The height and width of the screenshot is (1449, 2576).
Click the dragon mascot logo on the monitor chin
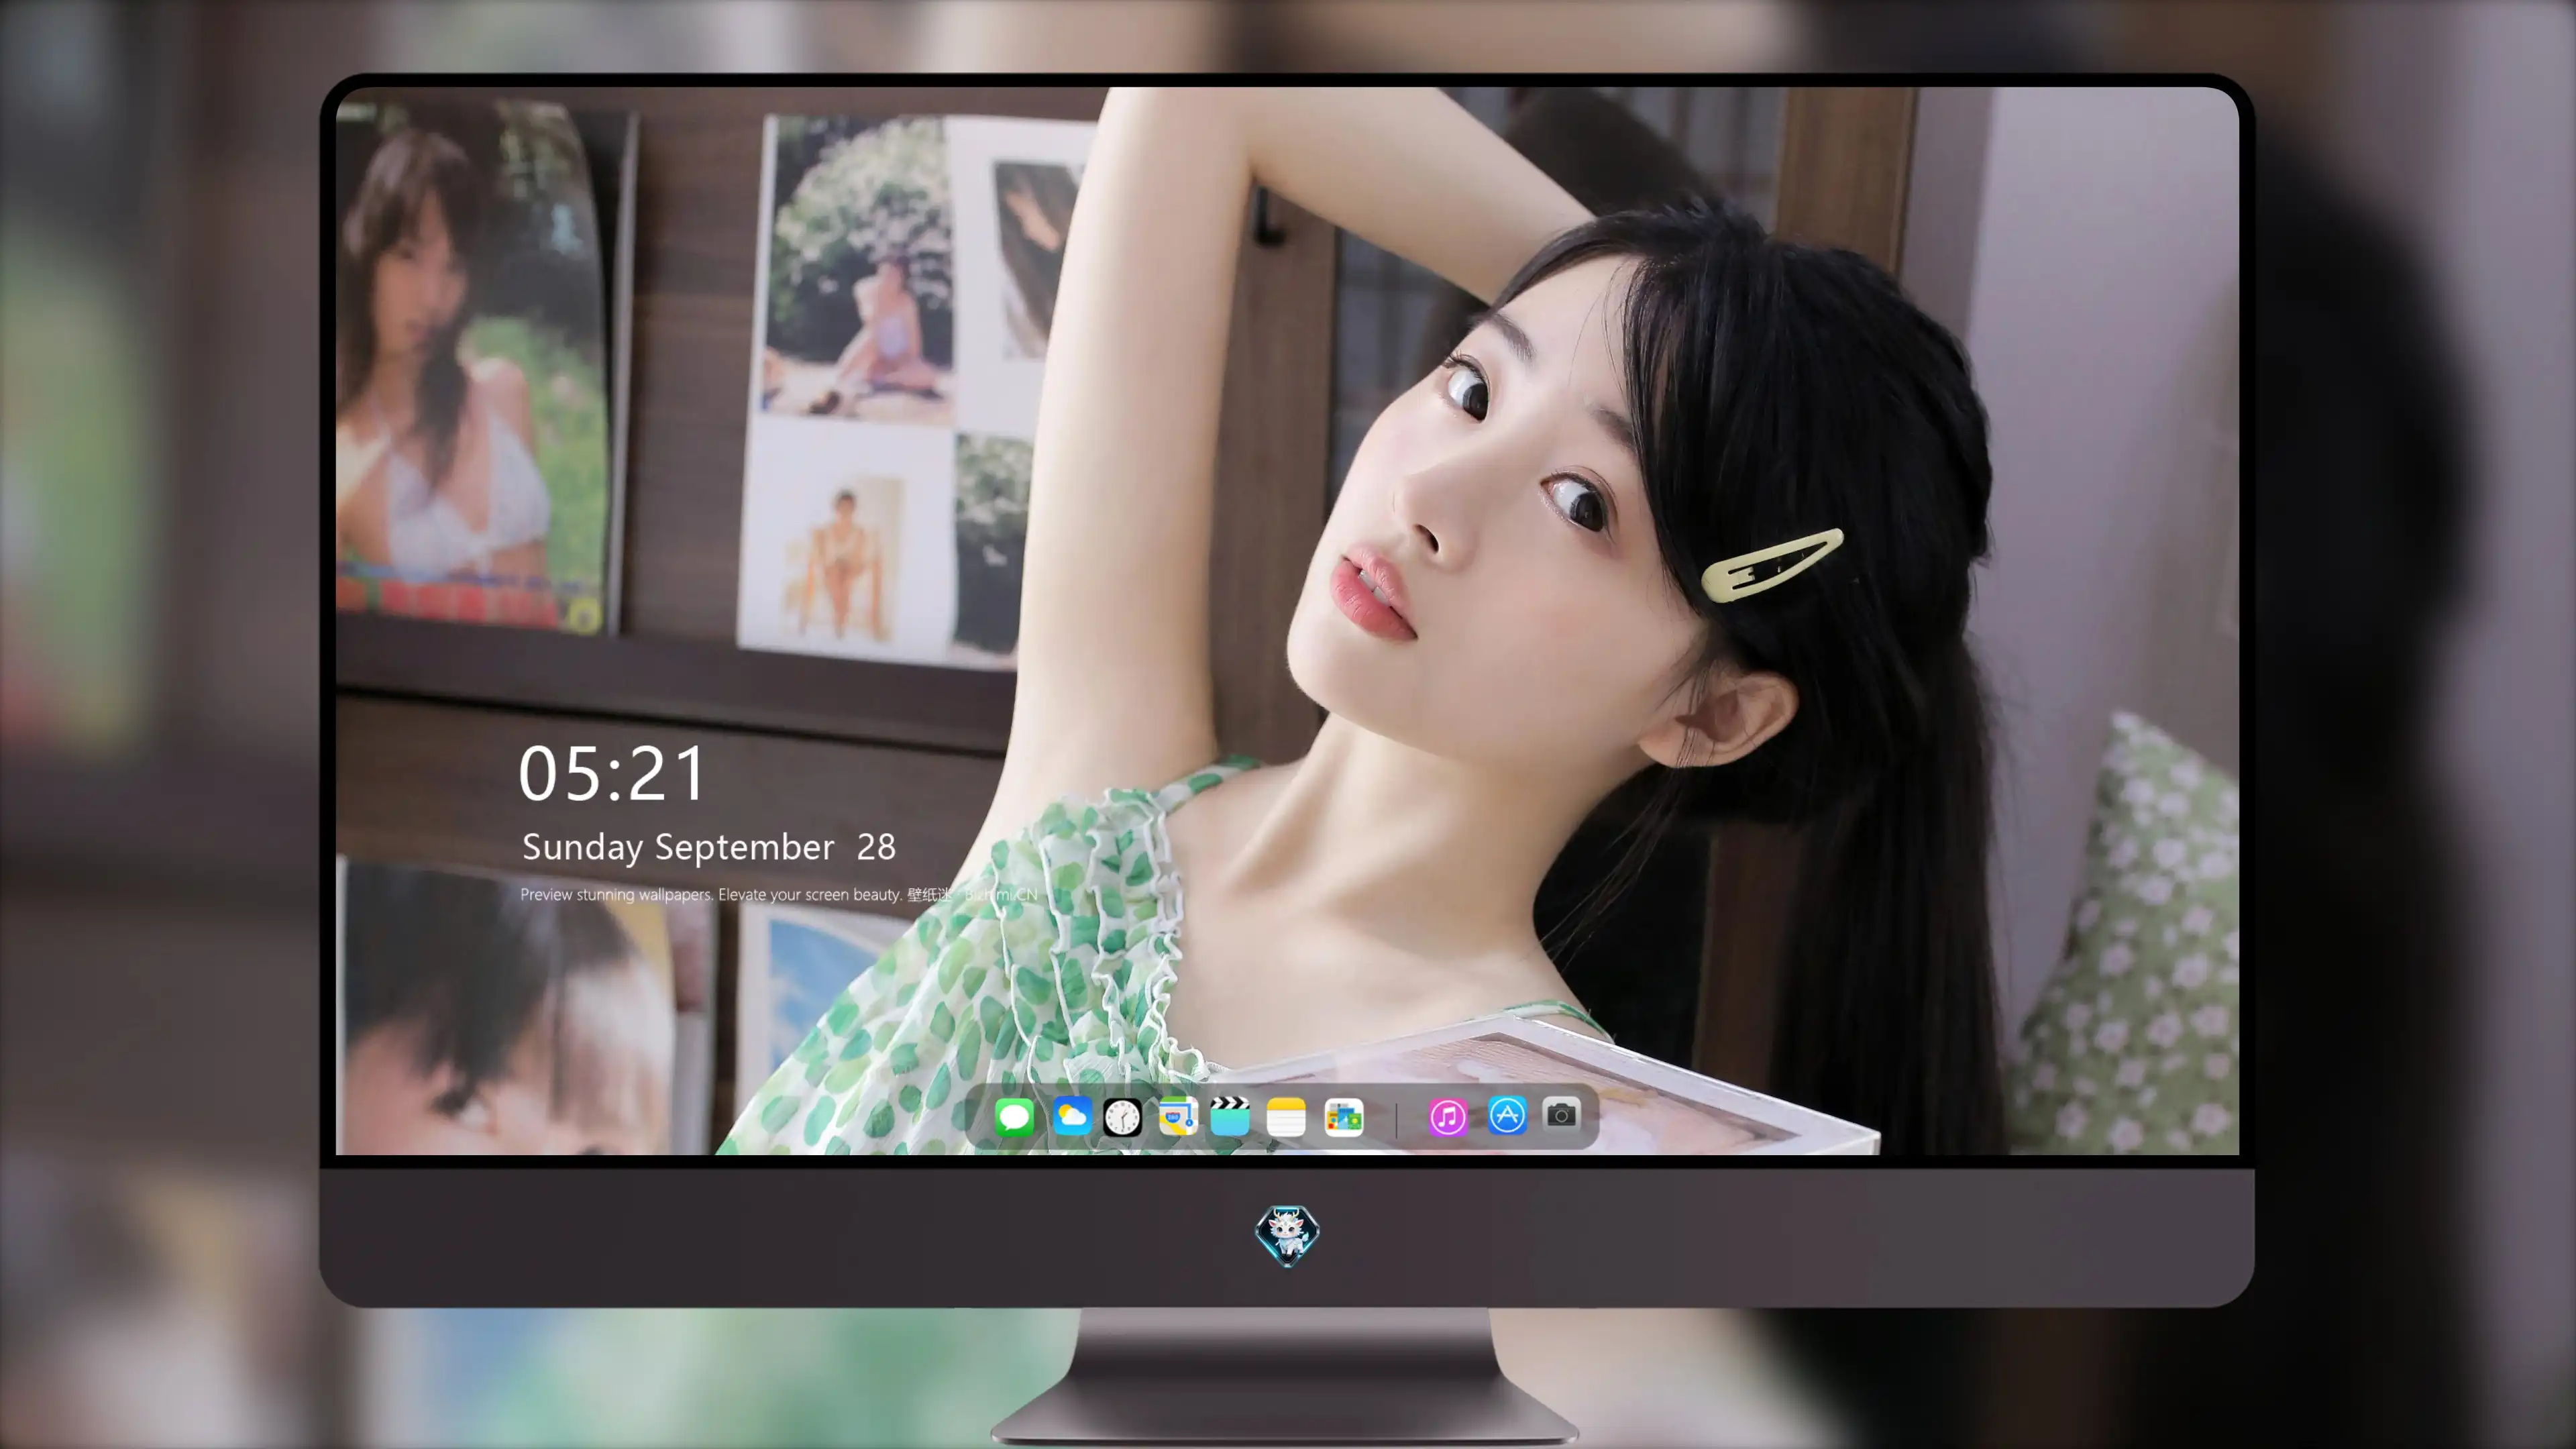click(x=1287, y=1235)
